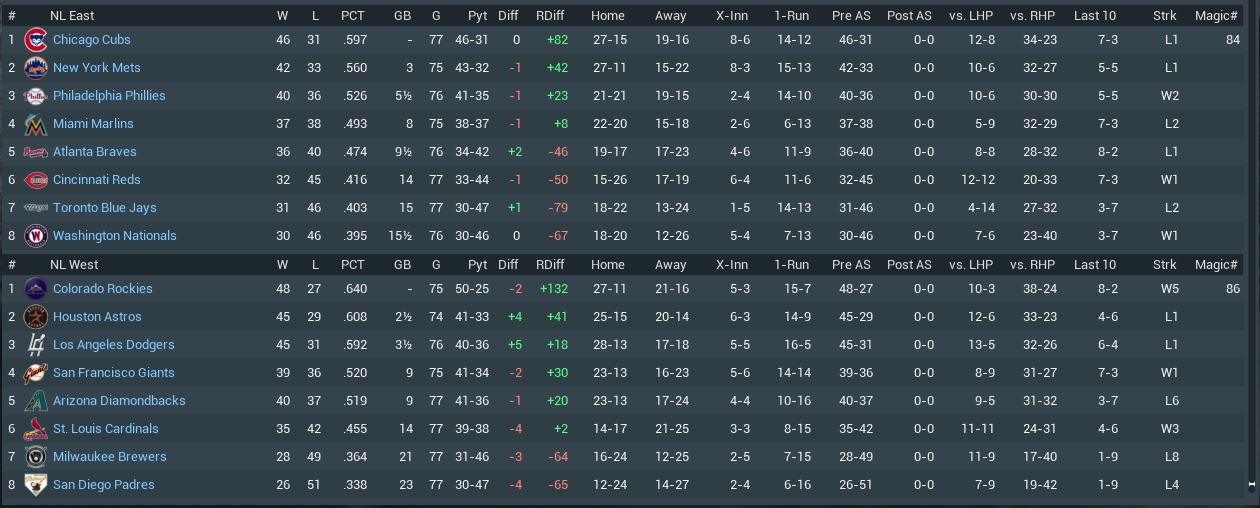Click the Houston Astros logo icon
The image size is (1260, 508).
coord(35,317)
